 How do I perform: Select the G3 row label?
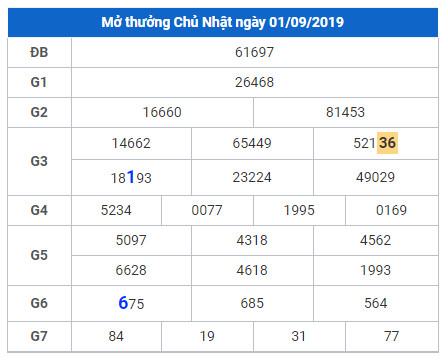click(39, 161)
